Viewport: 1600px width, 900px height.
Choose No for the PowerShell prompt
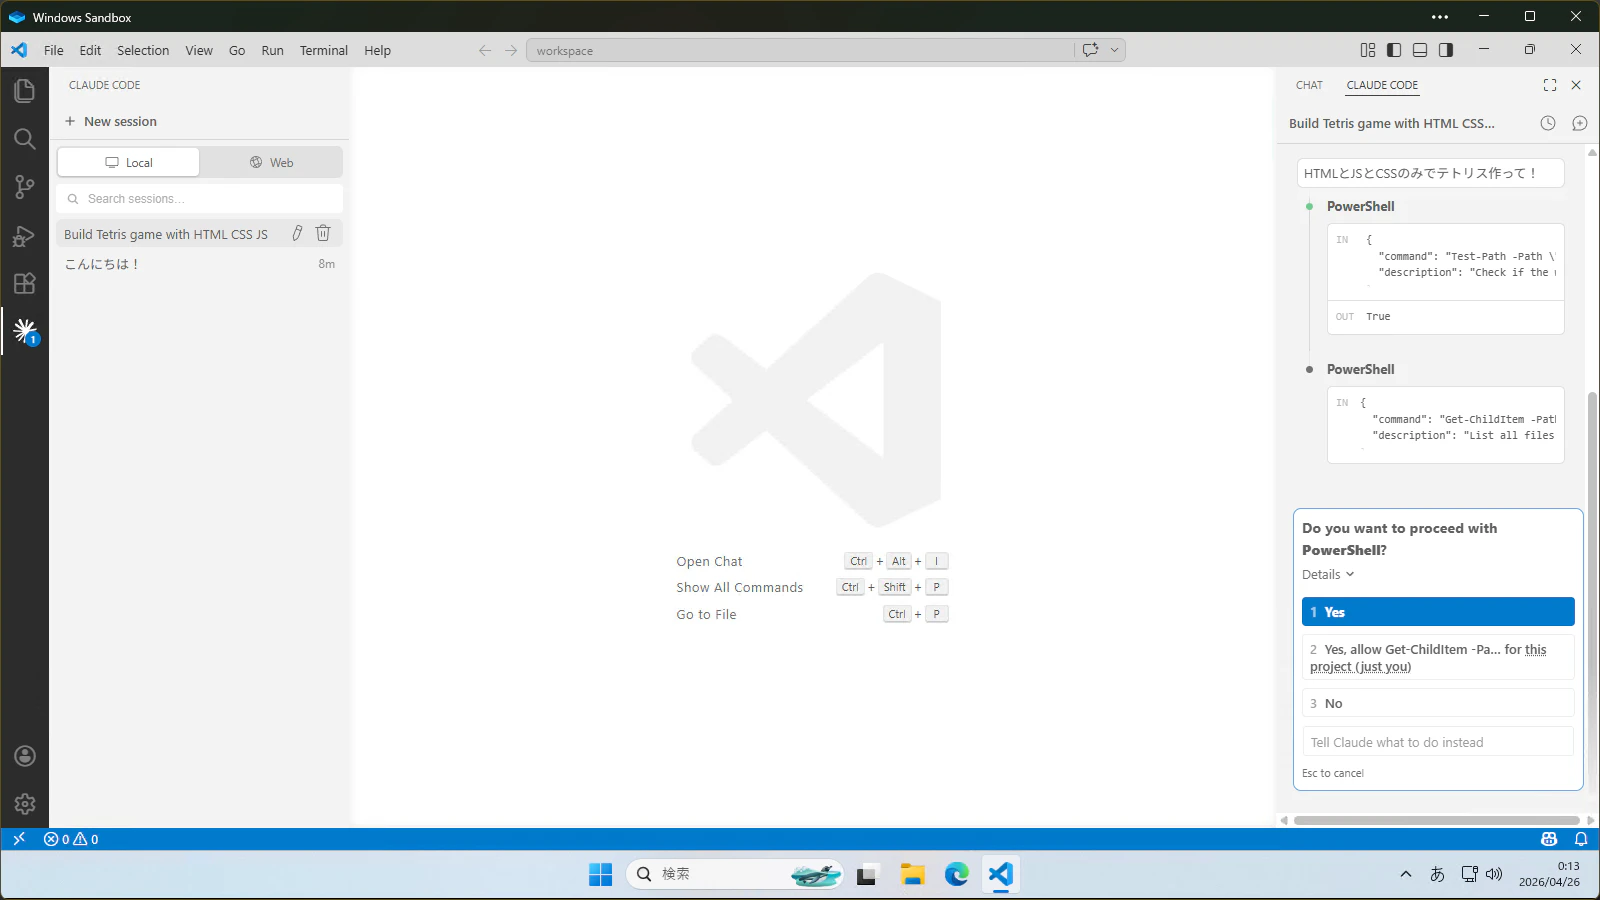(x=1438, y=703)
